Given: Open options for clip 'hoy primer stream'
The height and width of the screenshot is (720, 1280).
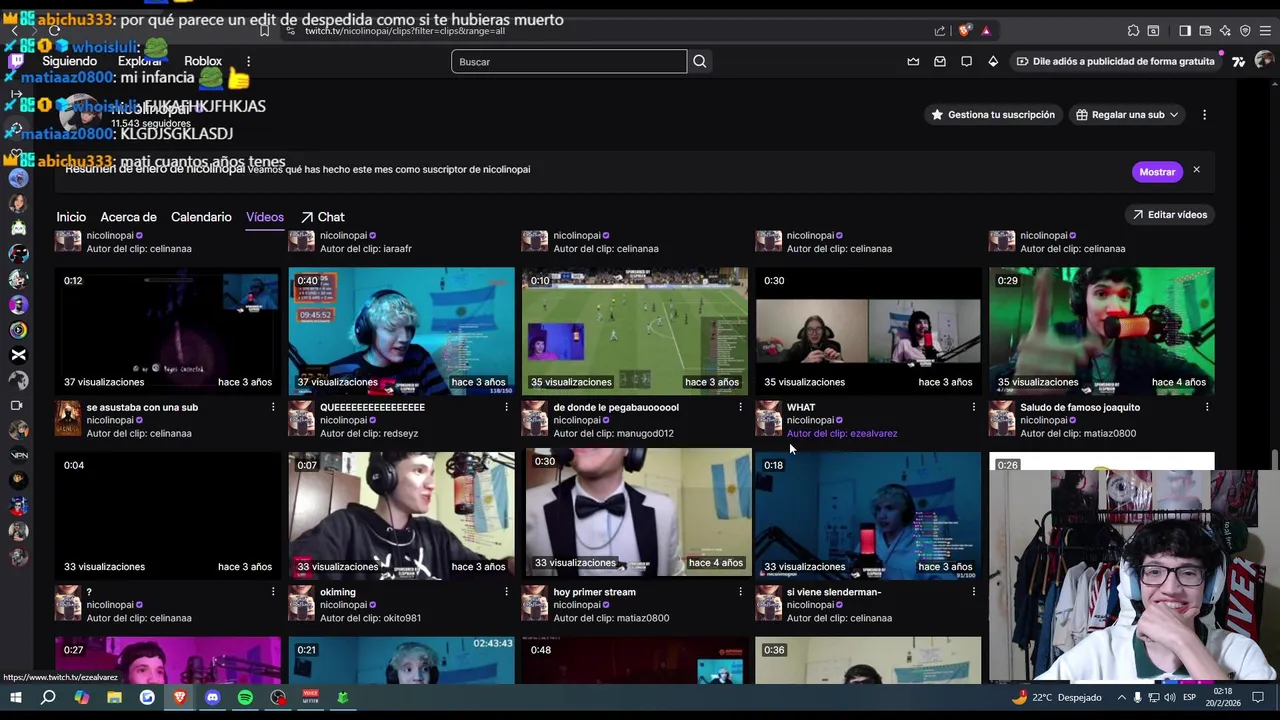Looking at the screenshot, I should coord(740,592).
